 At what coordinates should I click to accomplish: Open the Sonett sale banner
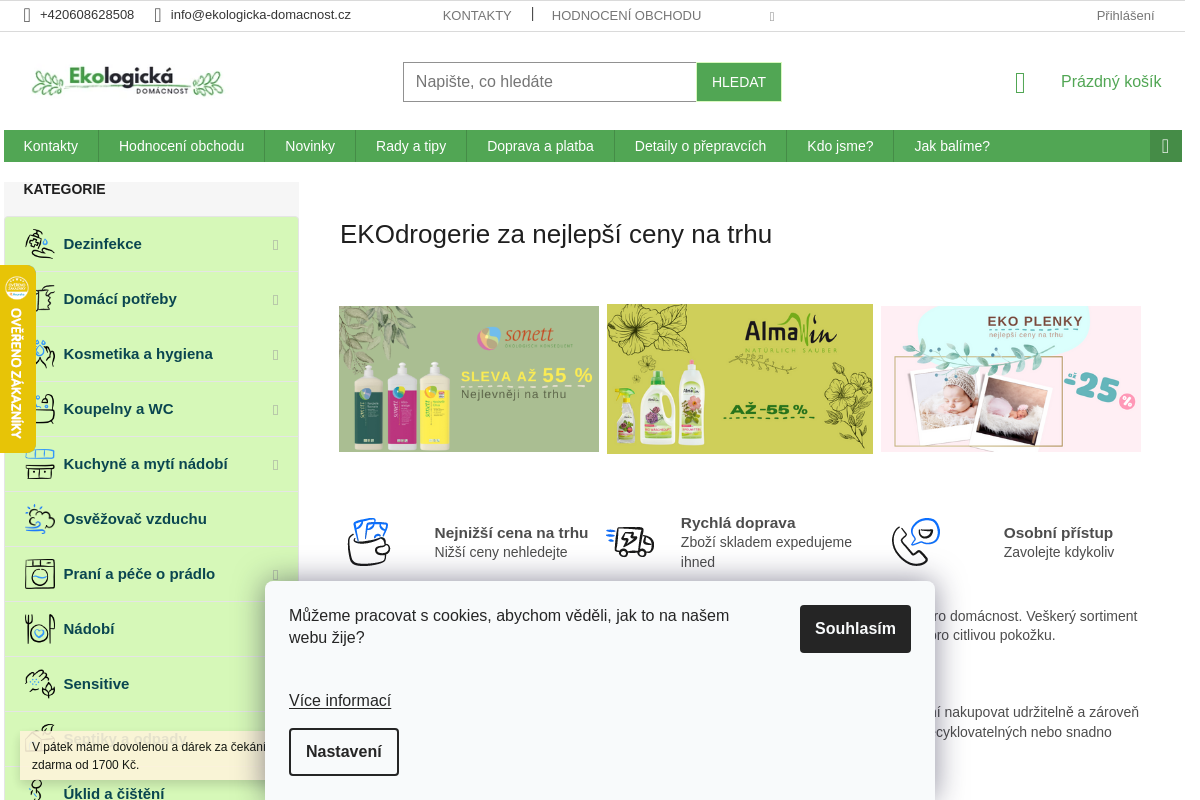coord(469,379)
